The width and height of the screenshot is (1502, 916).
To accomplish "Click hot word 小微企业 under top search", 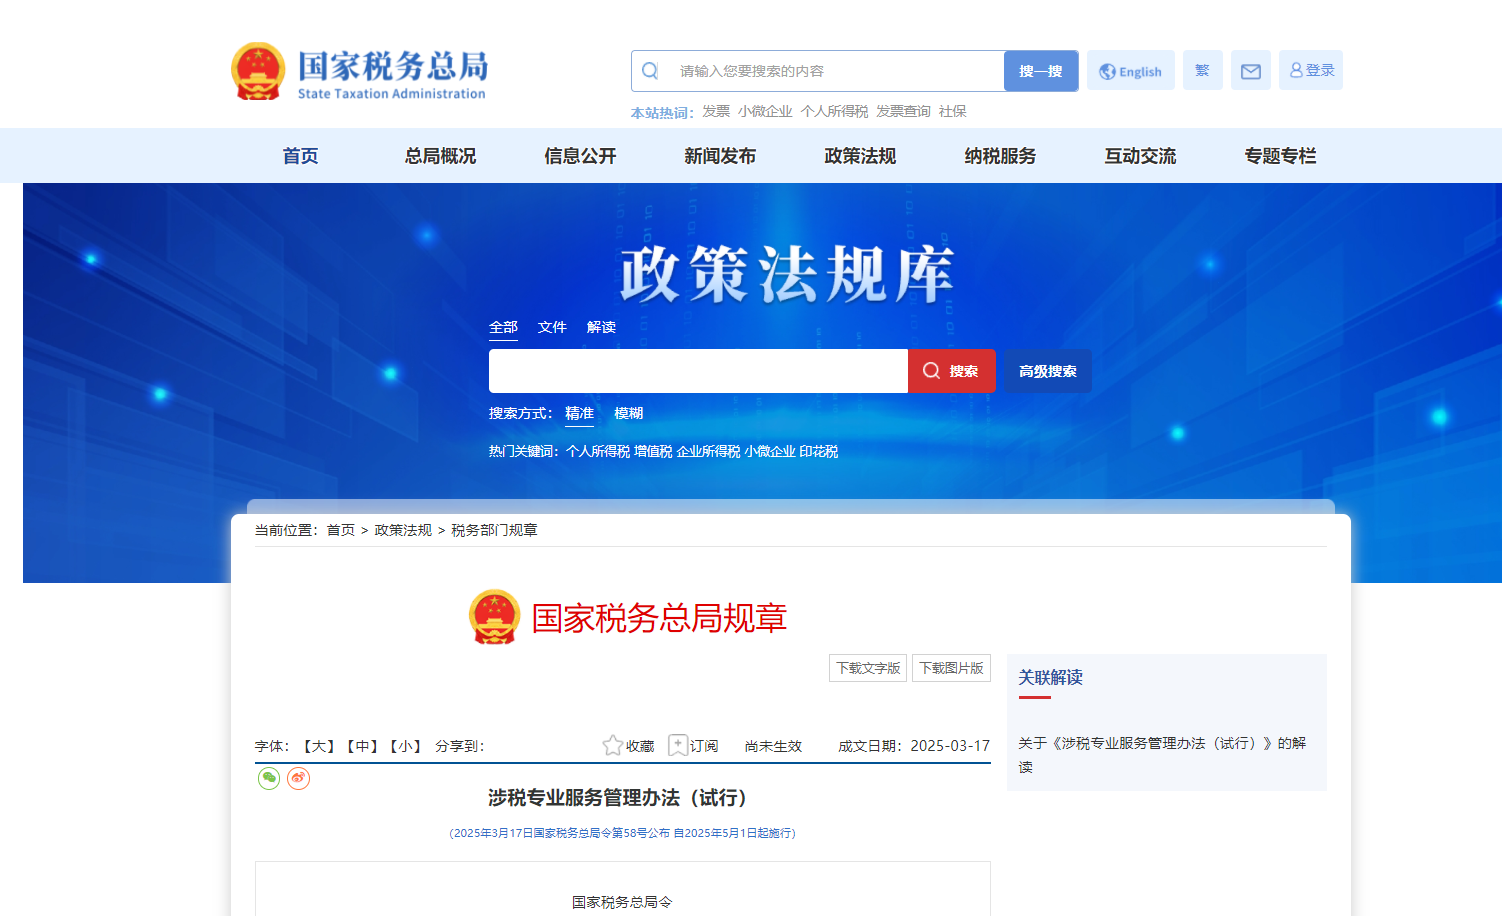I will 765,111.
